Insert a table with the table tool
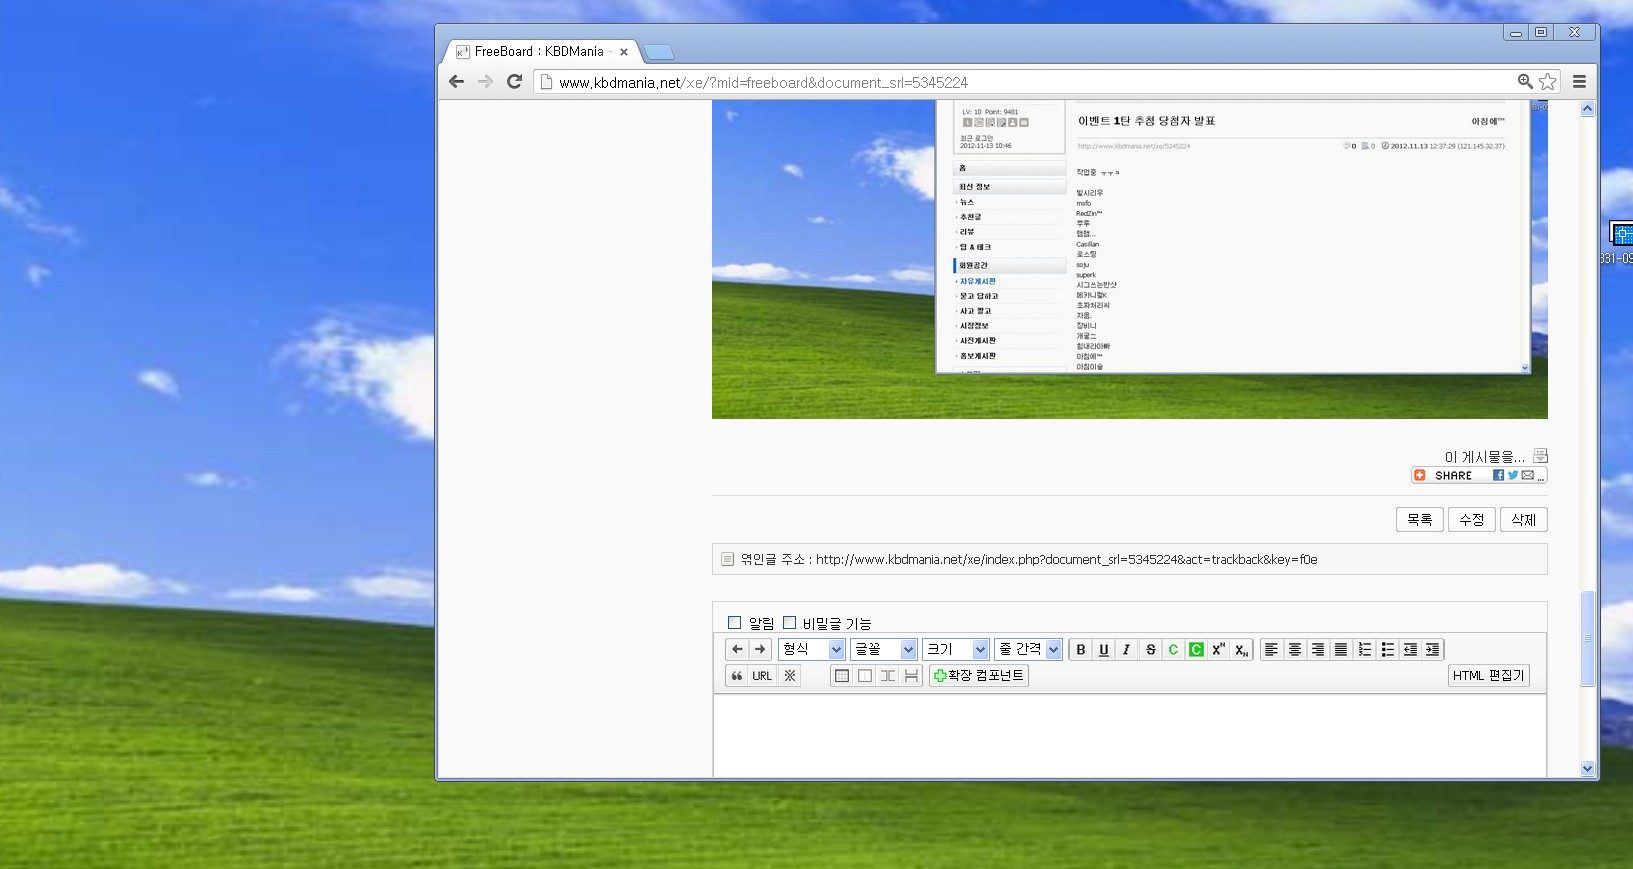1633x869 pixels. coord(842,676)
